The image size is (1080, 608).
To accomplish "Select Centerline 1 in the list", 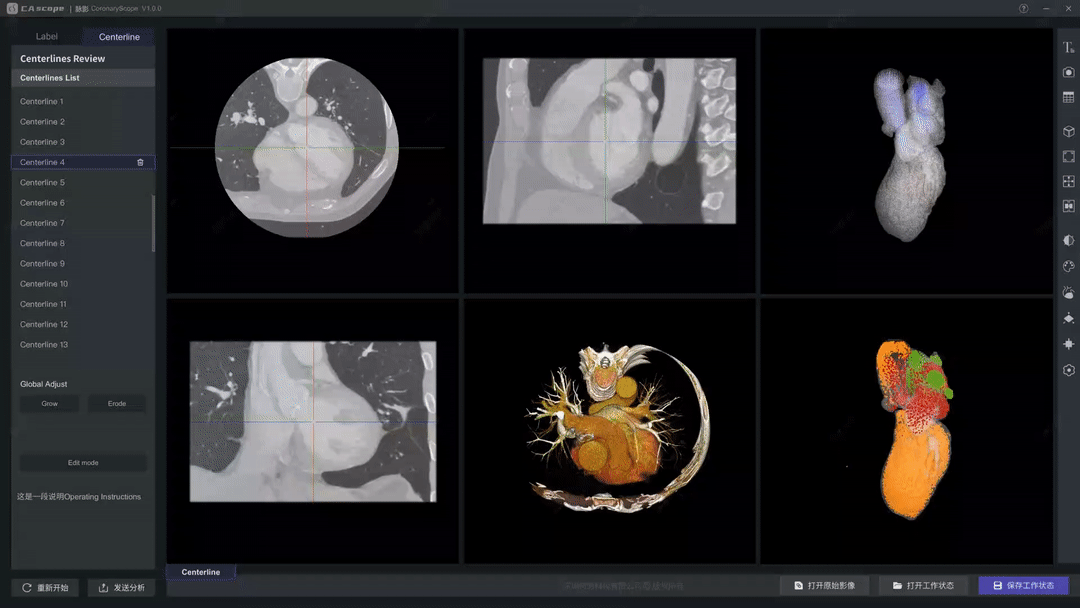I will [83, 101].
